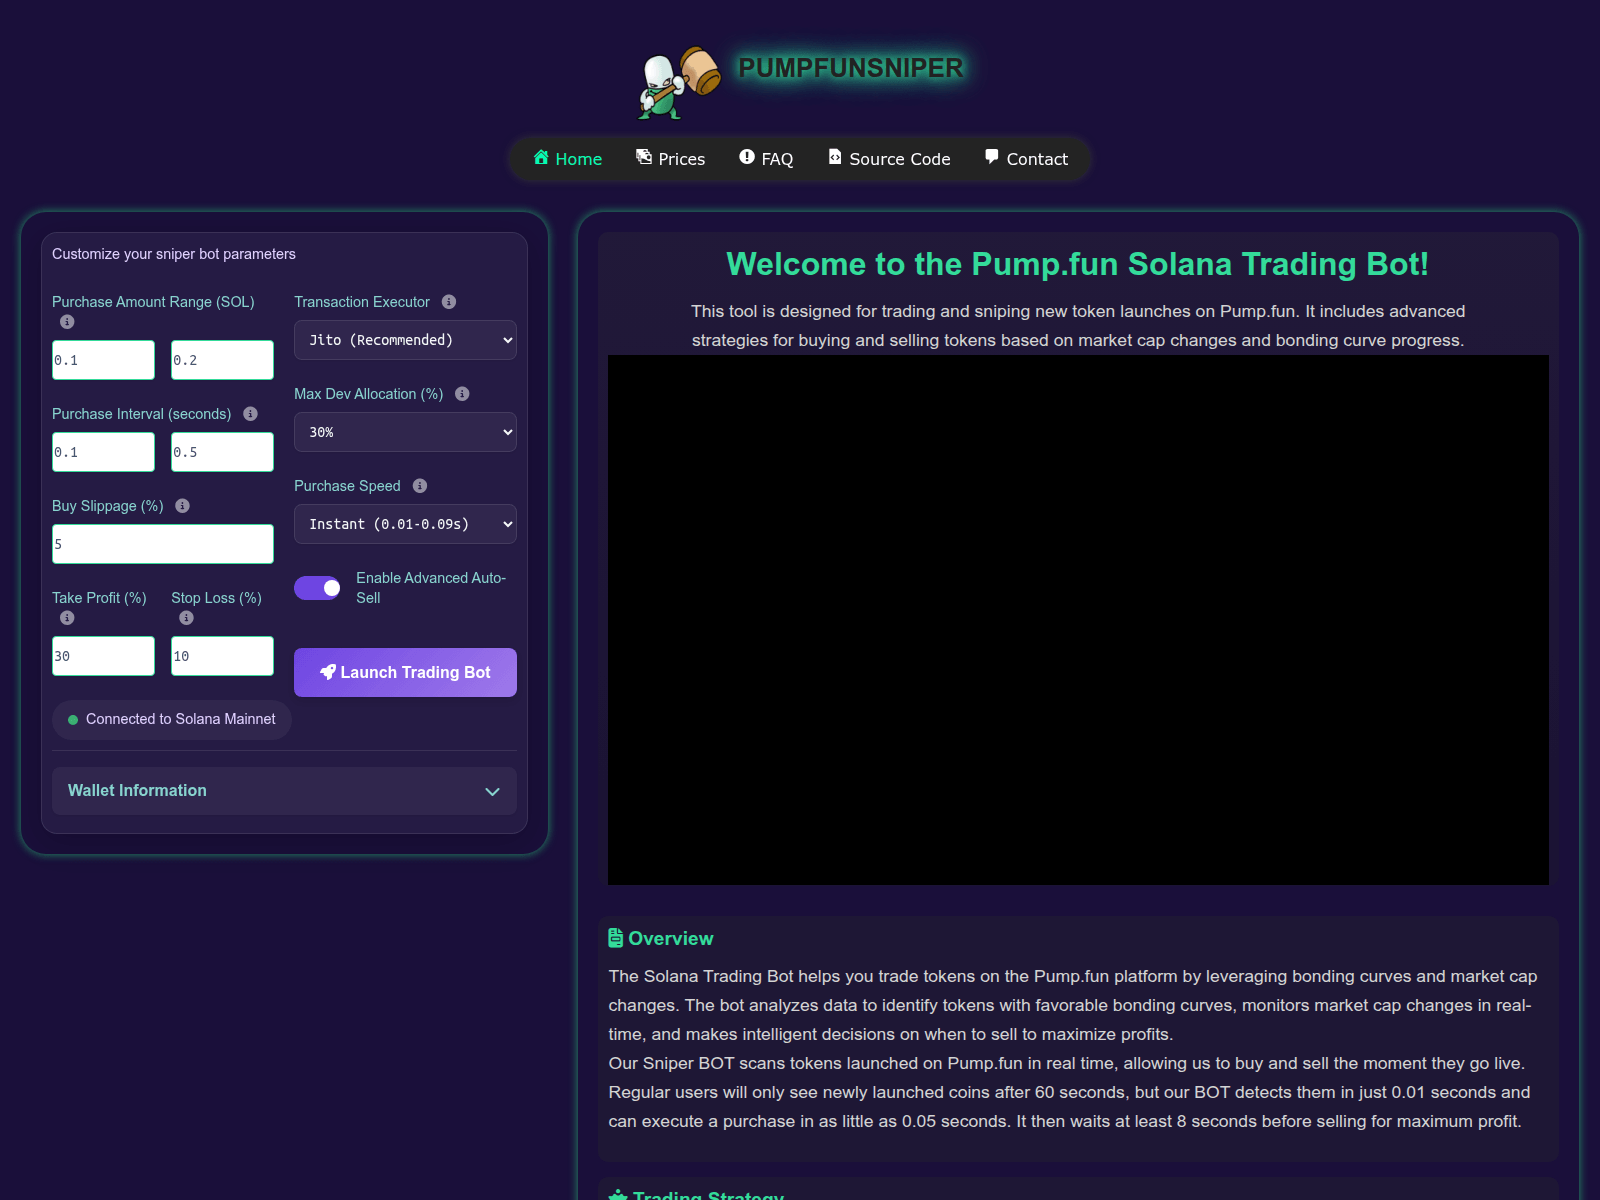Open the Transaction Executor dropdown
This screenshot has width=1600, height=1200.
(x=405, y=340)
